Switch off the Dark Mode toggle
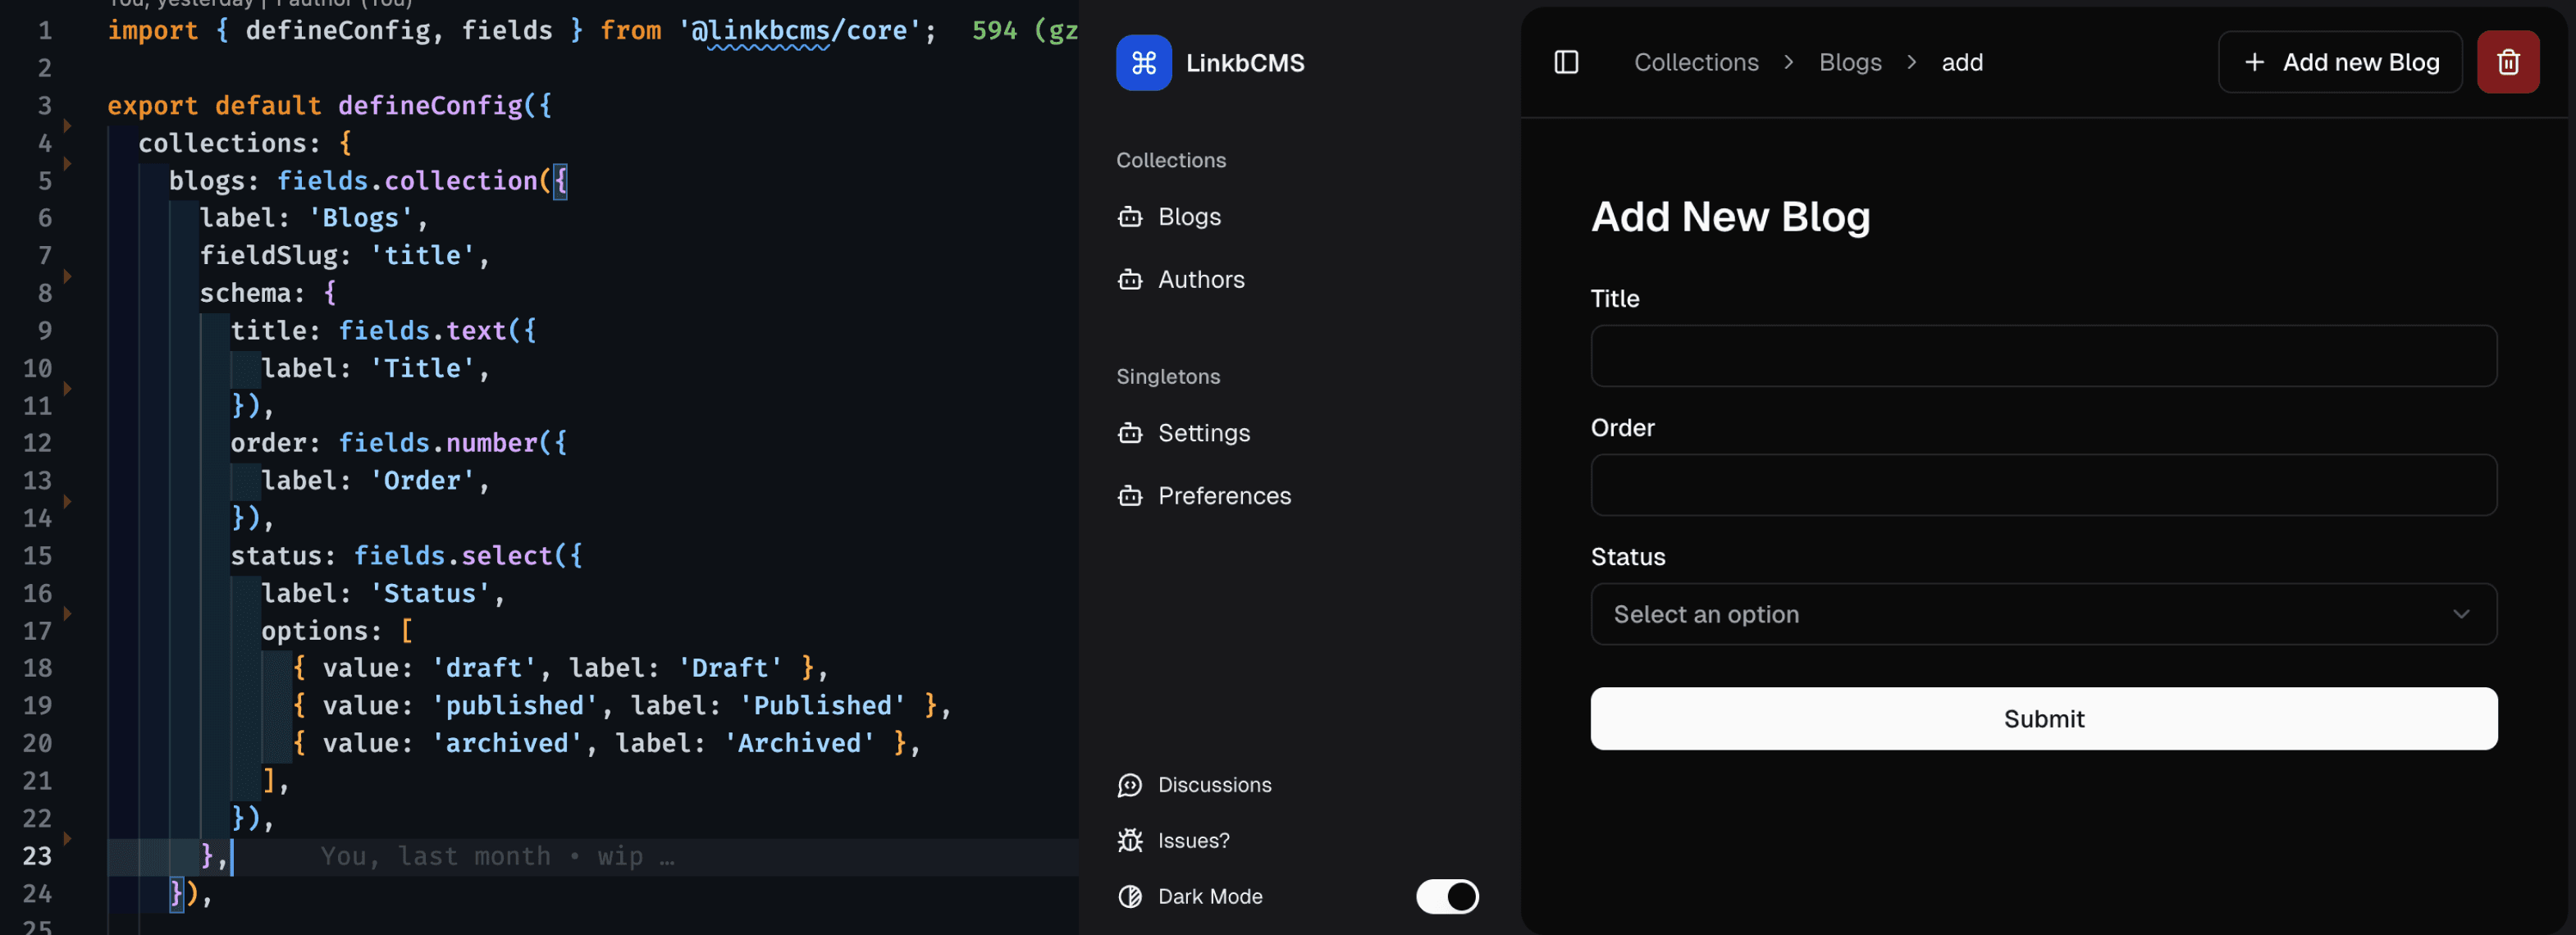Viewport: 2576px width, 935px height. point(1446,897)
